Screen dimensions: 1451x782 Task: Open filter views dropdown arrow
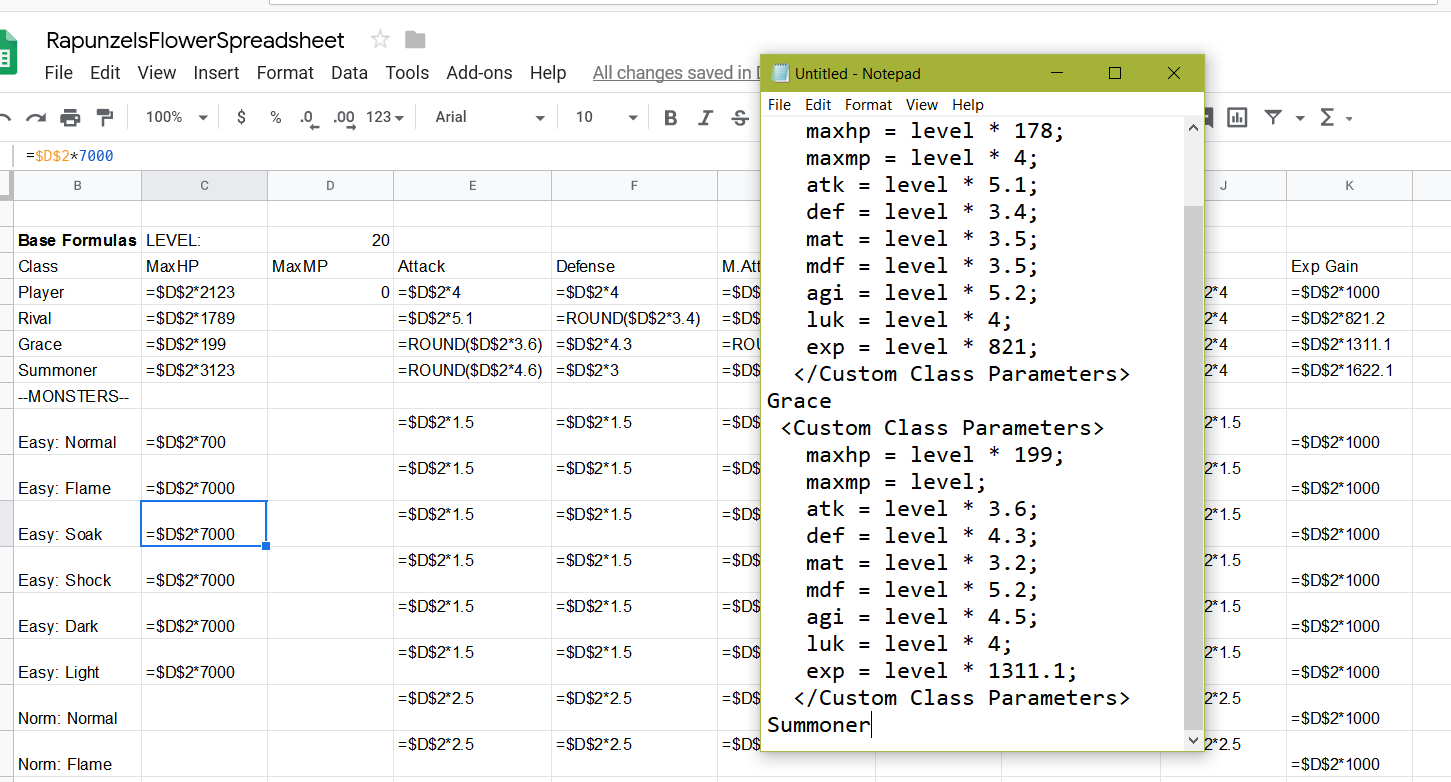[x=1299, y=118]
